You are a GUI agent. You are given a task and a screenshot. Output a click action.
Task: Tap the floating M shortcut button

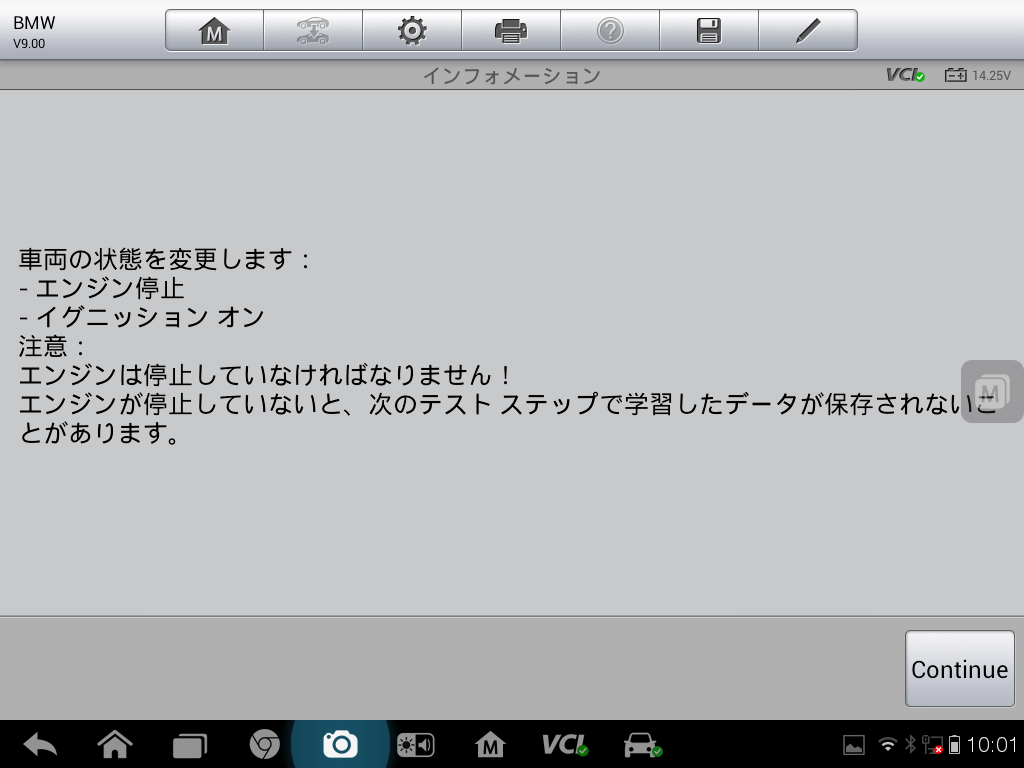(x=991, y=391)
